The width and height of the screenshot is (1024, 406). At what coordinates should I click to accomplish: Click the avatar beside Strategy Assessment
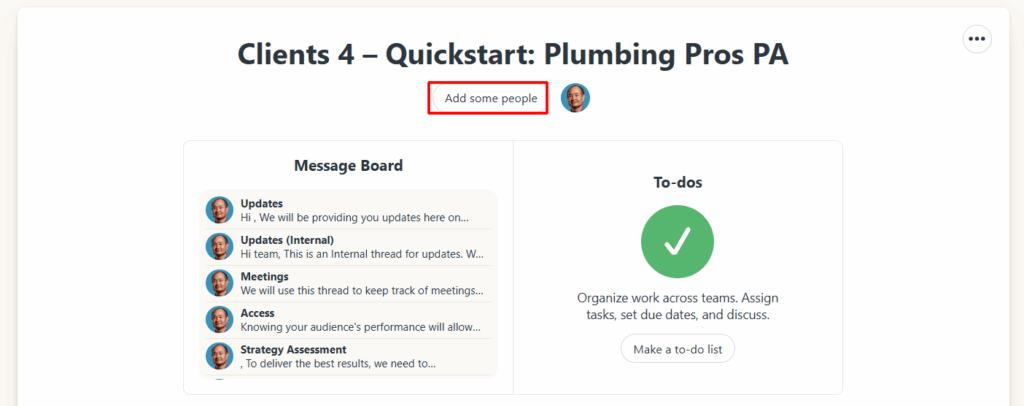point(220,356)
